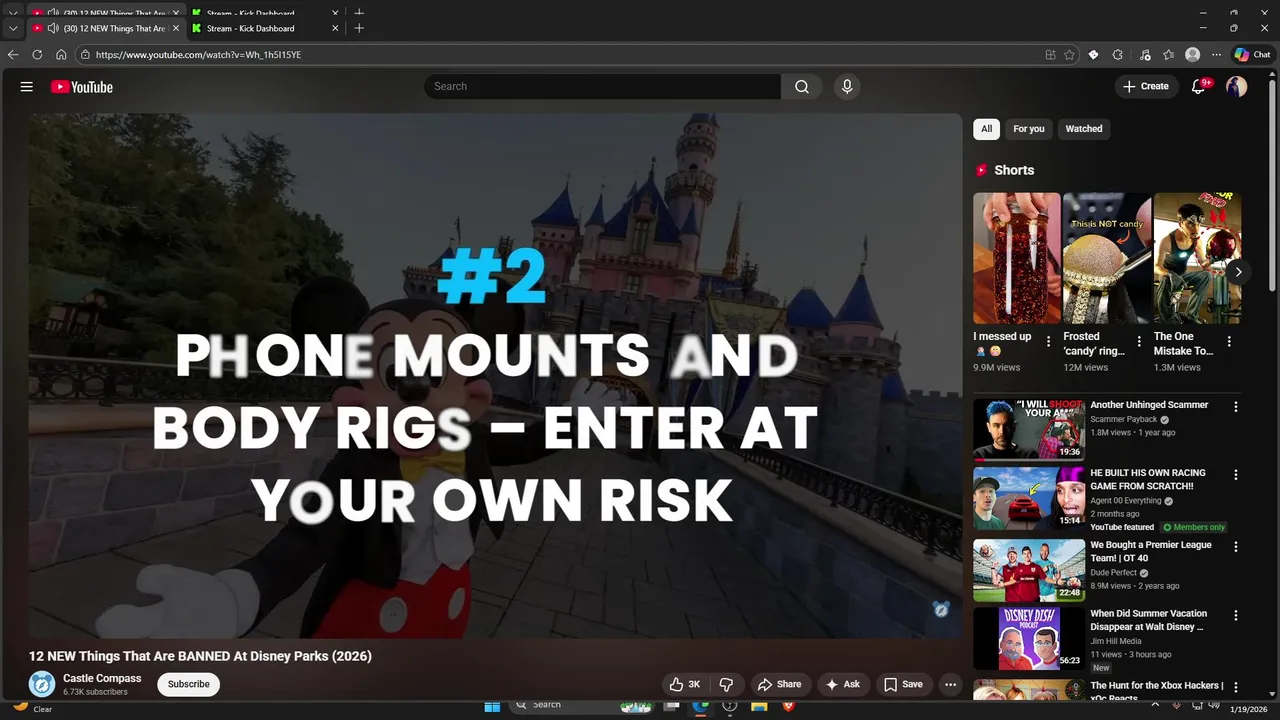The image size is (1280, 720).
Task: Open 'When Did Summer Vacation Disappear' video title
Action: point(1148,620)
